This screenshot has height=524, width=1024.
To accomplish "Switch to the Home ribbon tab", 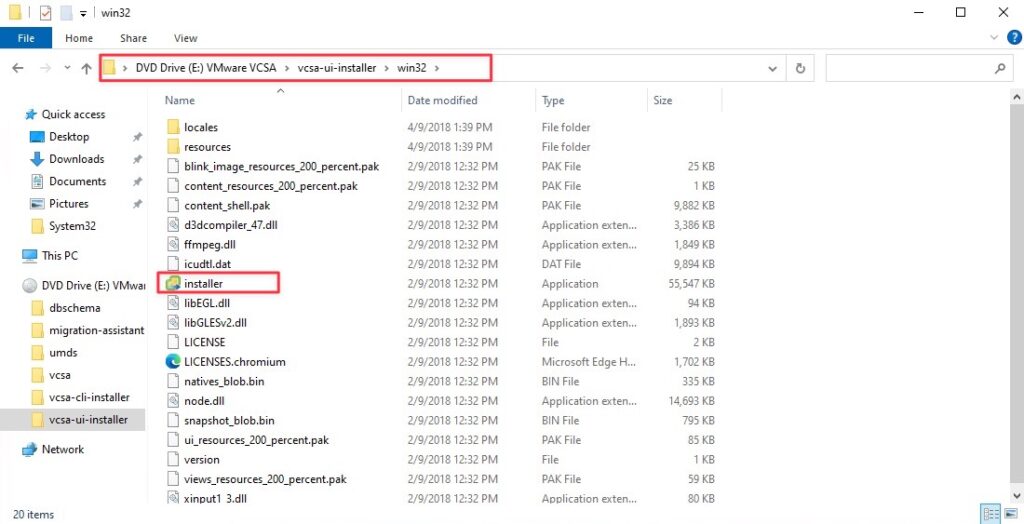I will pyautogui.click(x=79, y=38).
